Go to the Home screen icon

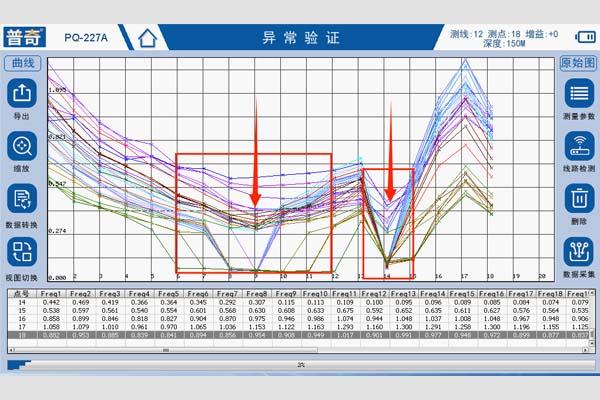[x=148, y=38]
